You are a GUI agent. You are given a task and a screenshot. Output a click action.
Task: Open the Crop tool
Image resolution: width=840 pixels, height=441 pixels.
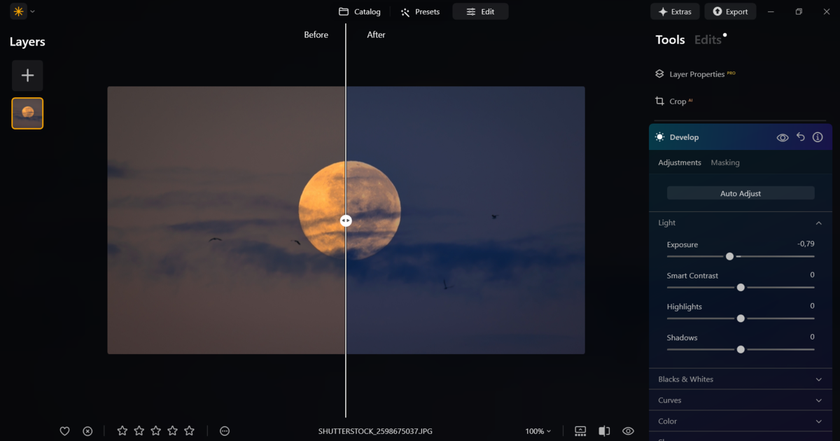tap(673, 101)
